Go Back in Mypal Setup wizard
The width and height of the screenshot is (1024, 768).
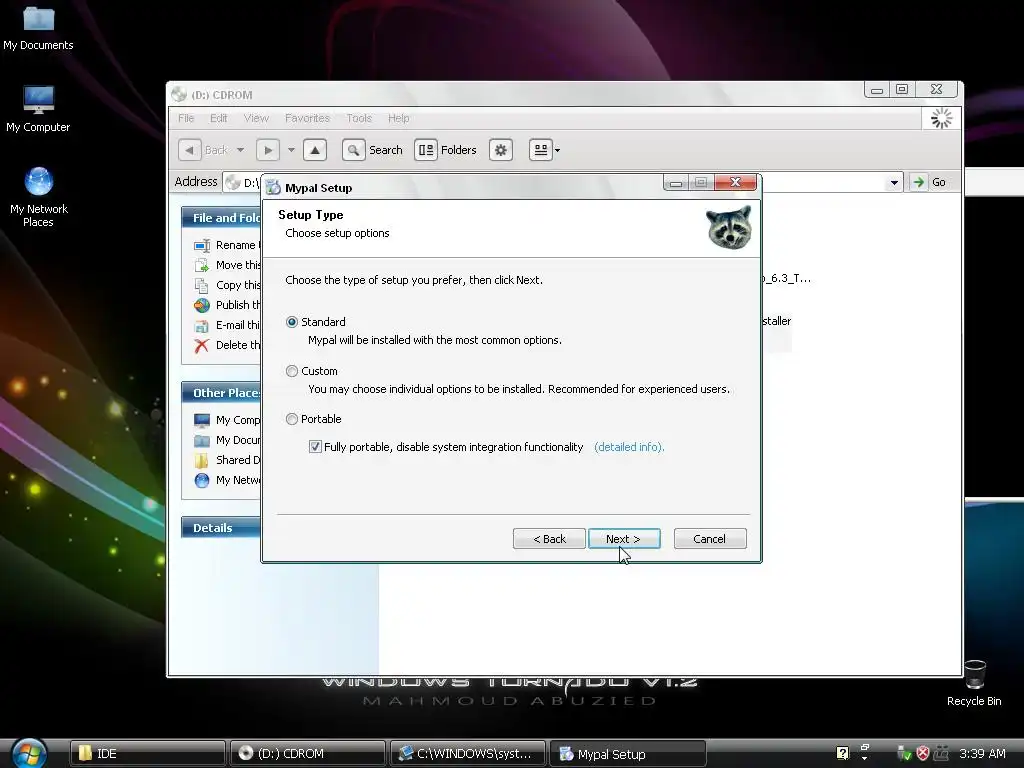(549, 539)
